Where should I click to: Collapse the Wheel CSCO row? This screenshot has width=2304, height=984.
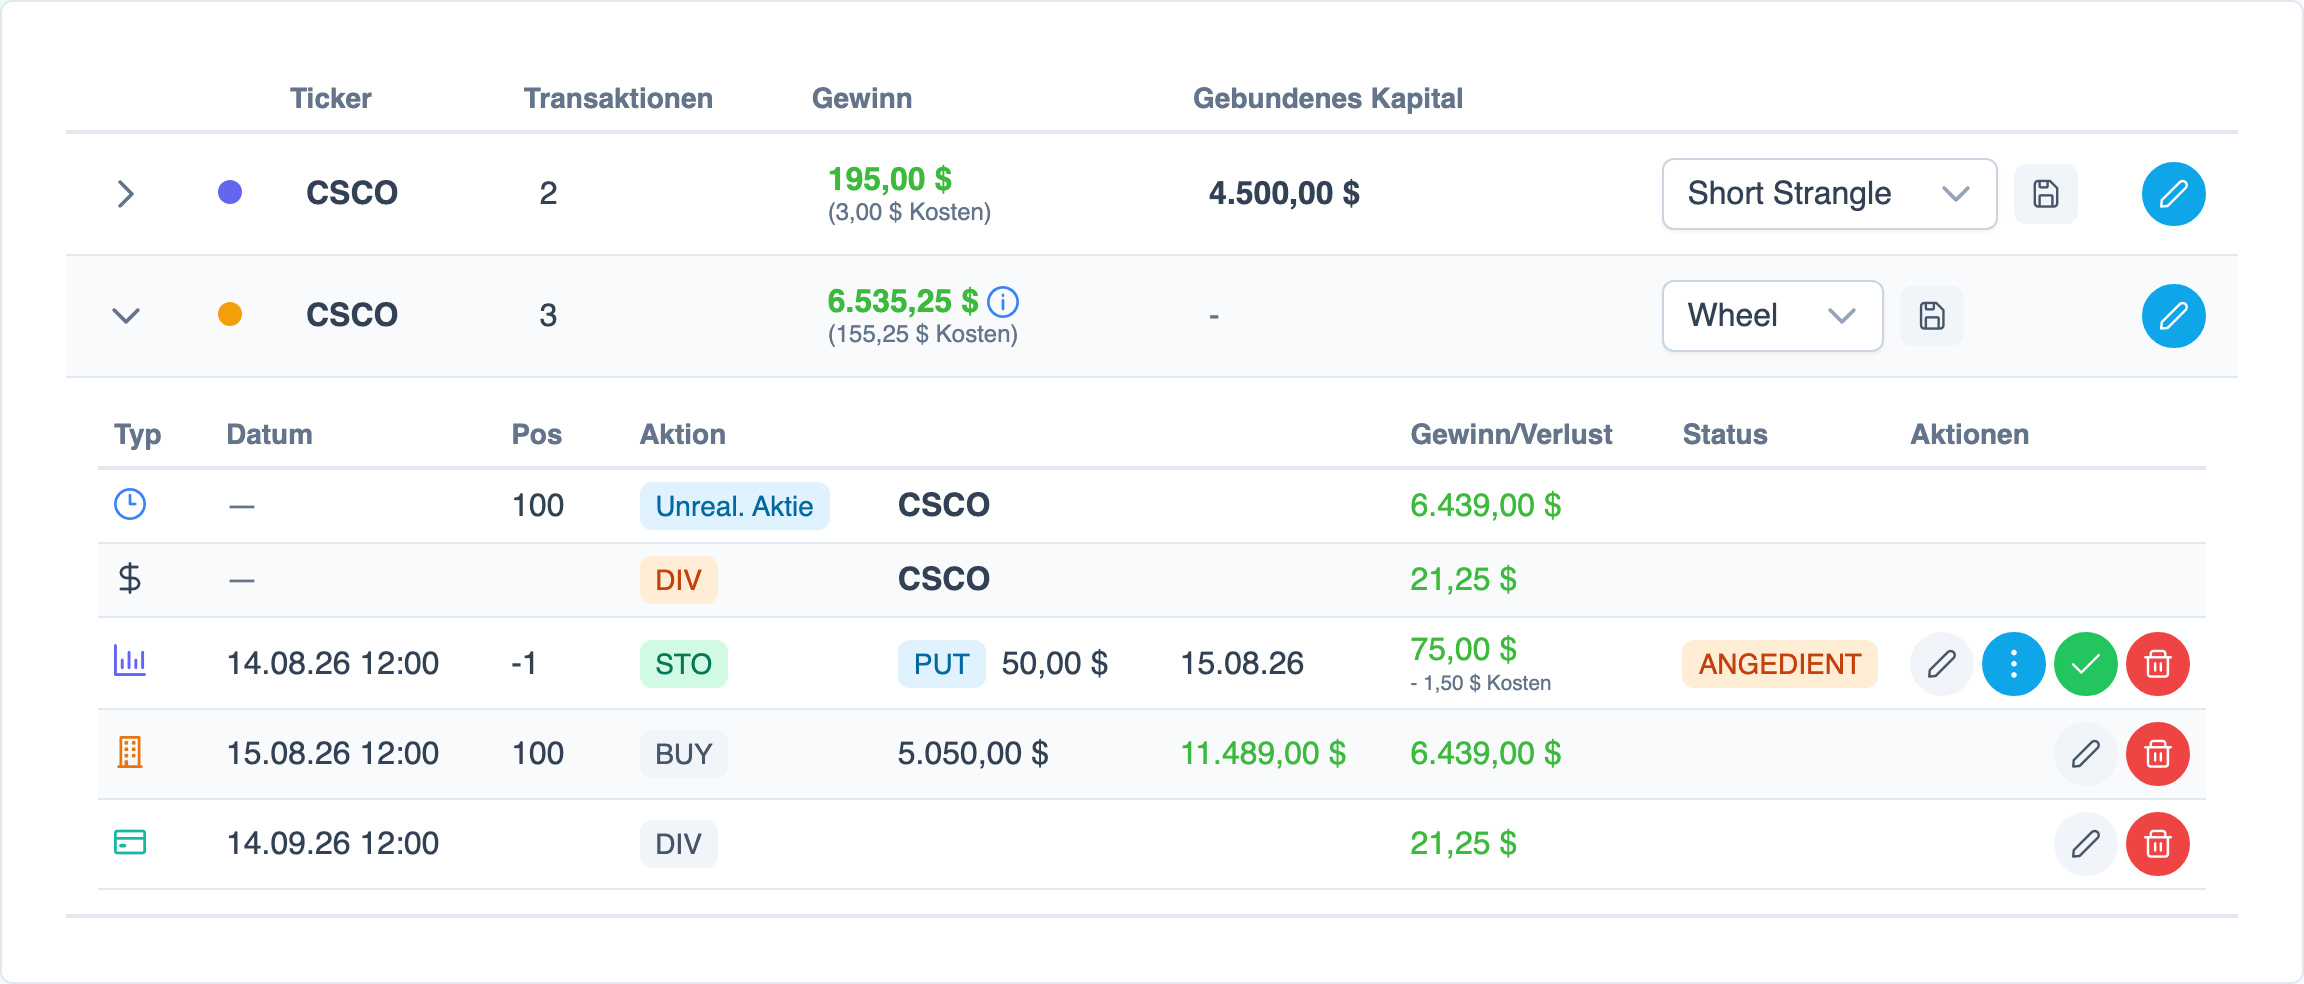click(126, 316)
